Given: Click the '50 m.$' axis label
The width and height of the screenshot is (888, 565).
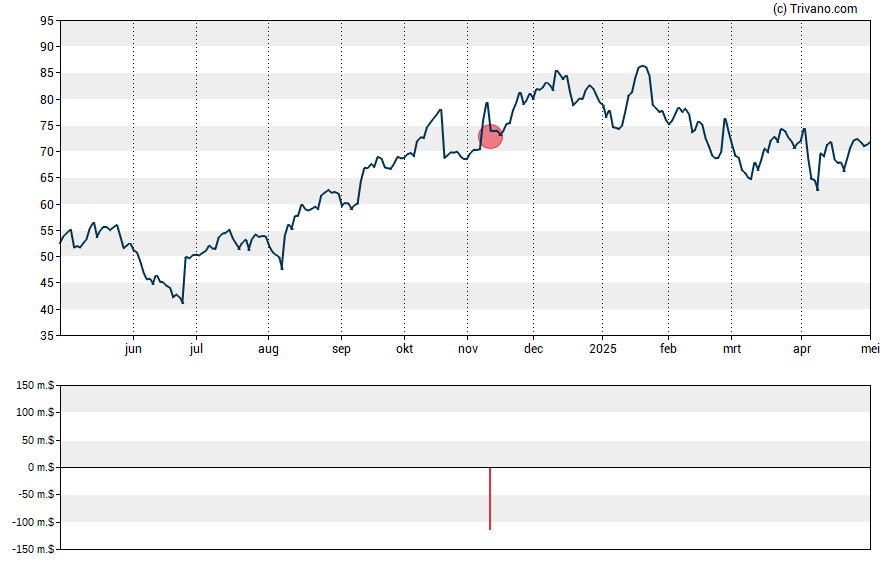Looking at the screenshot, I should point(38,440).
